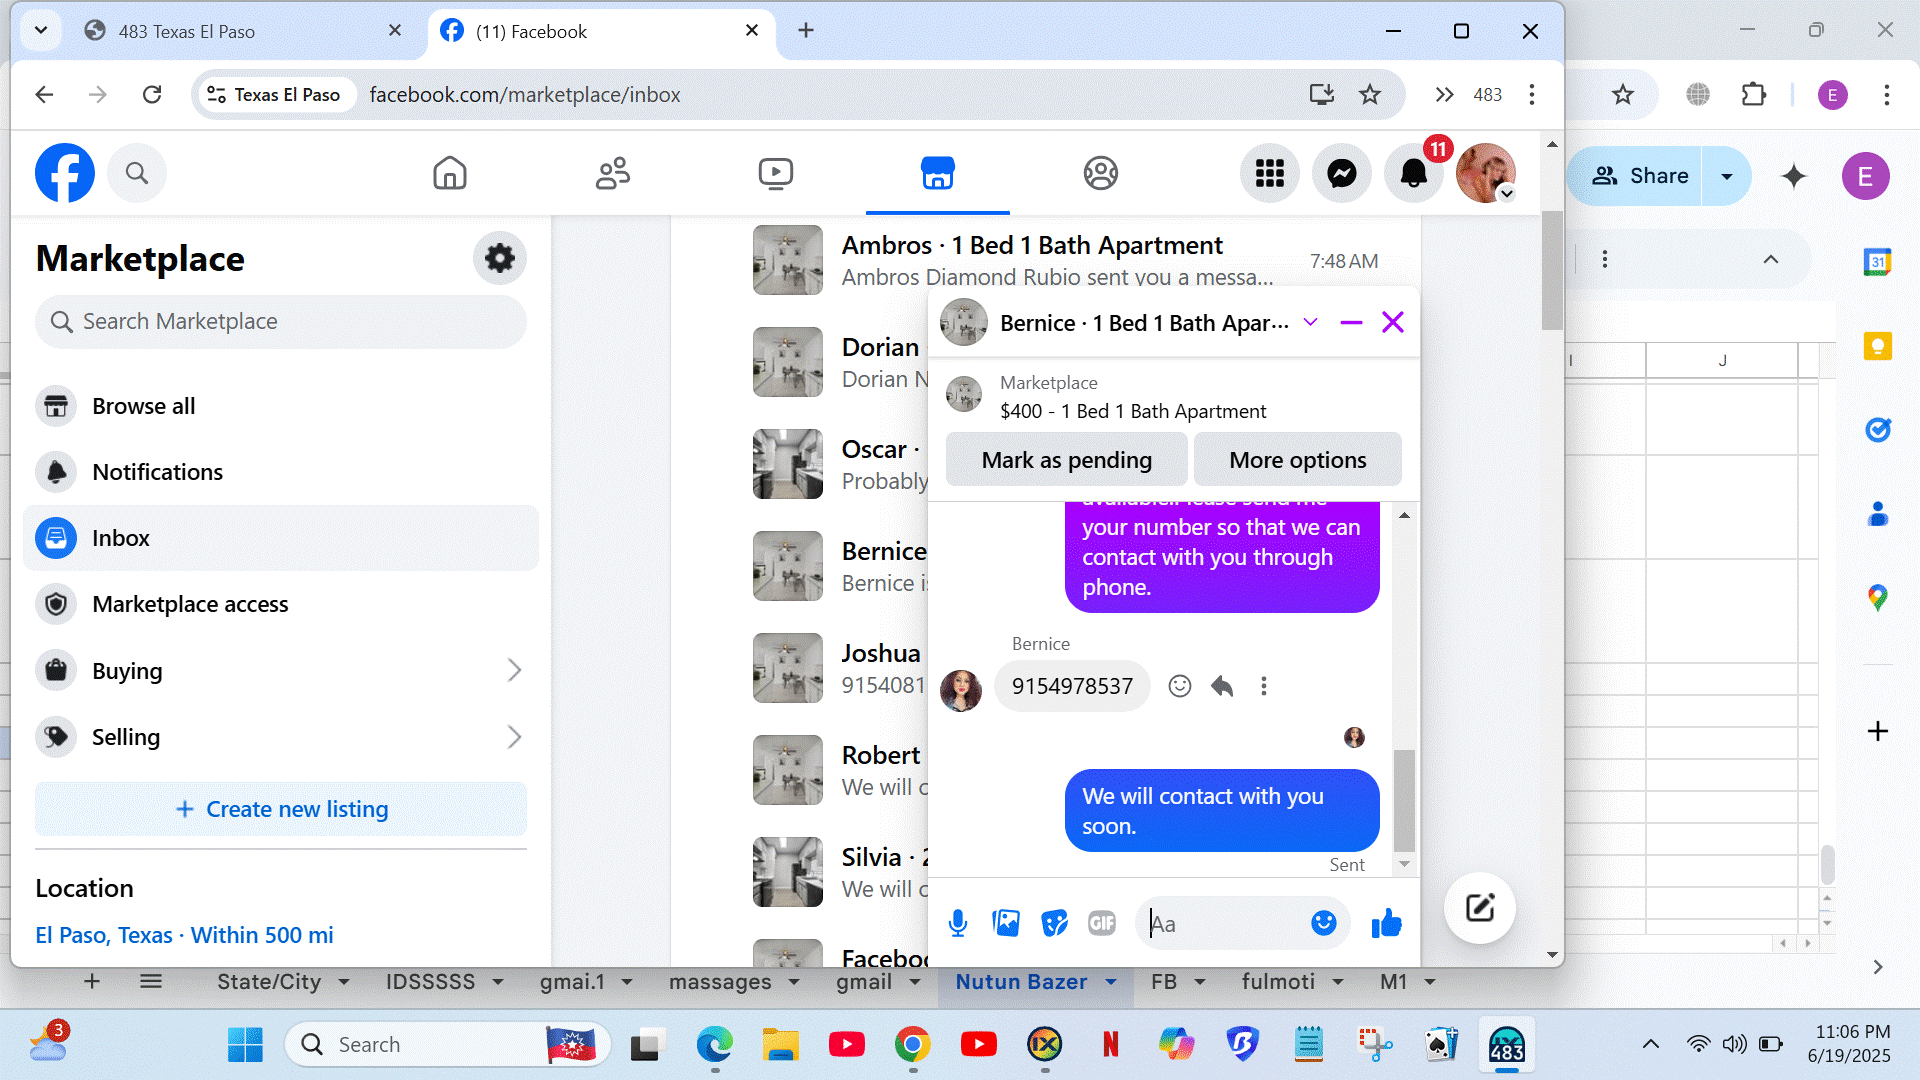Open the Nutun Bazer sheet tab dropdown
Image resolution: width=1920 pixels, height=1080 pixels.
pos(1111,982)
